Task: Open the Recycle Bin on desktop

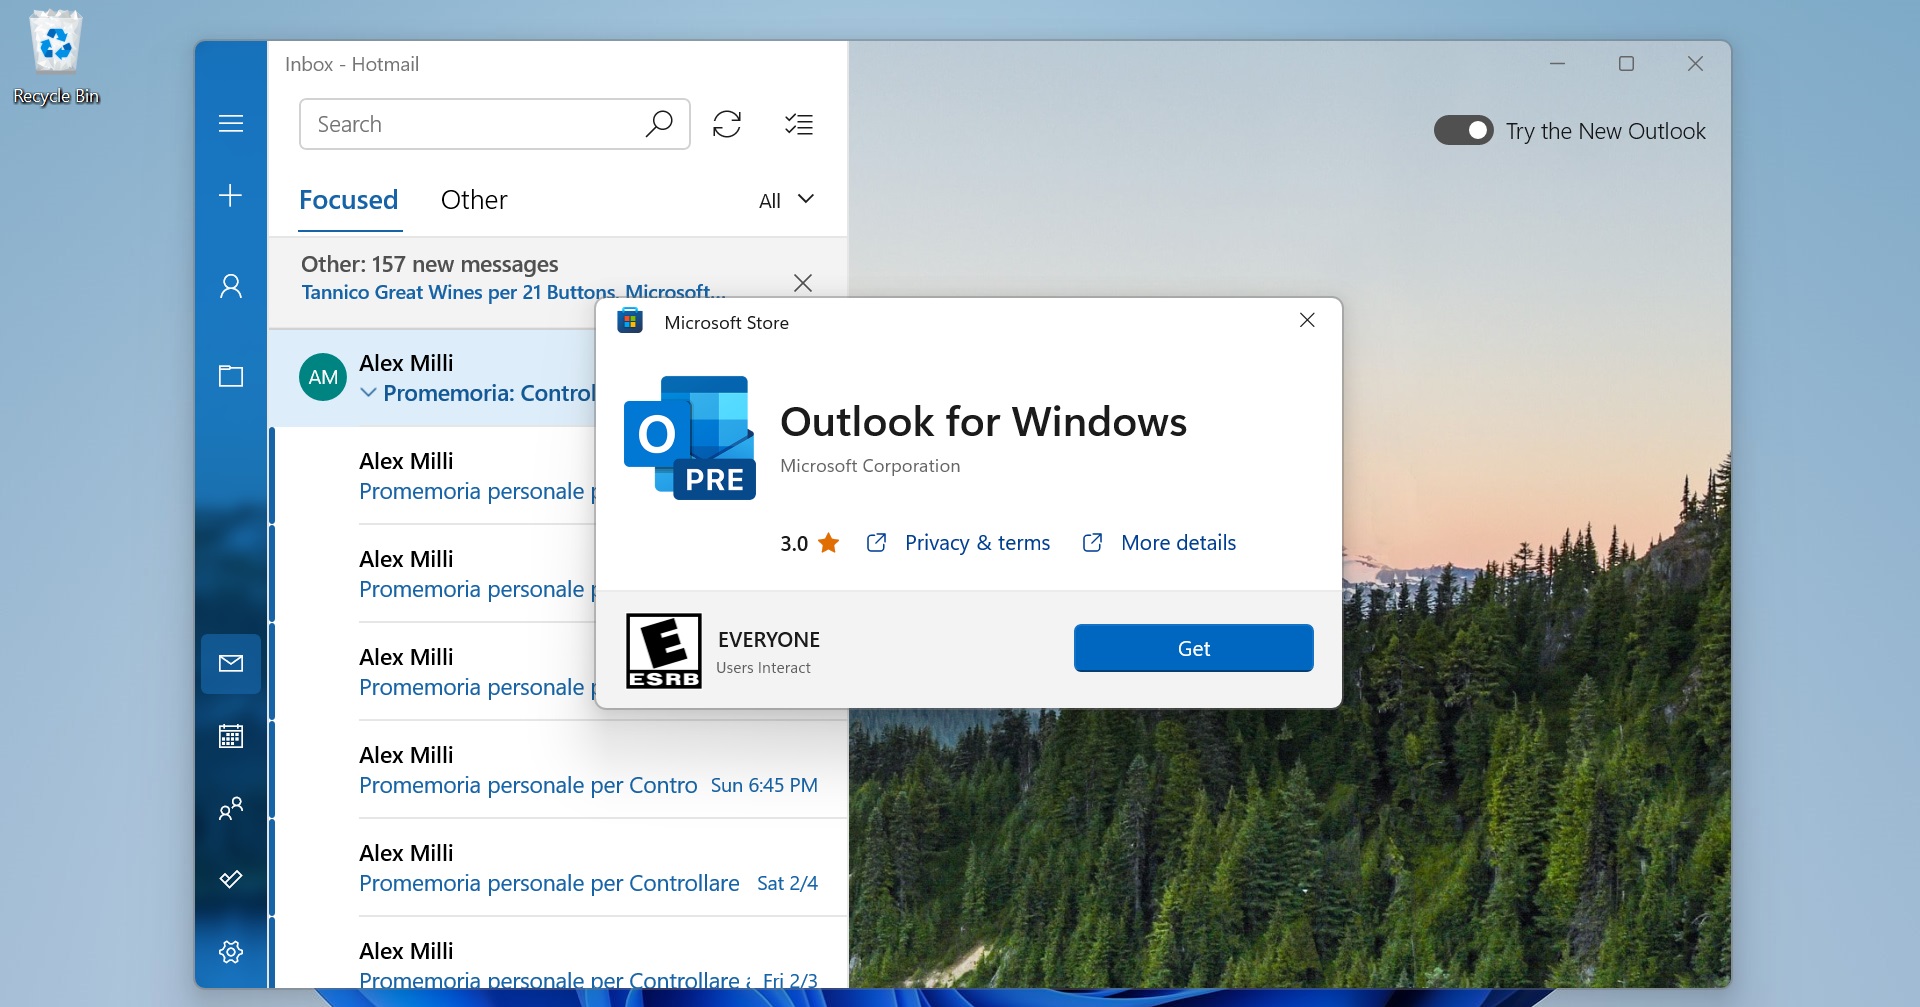Action: point(56,57)
